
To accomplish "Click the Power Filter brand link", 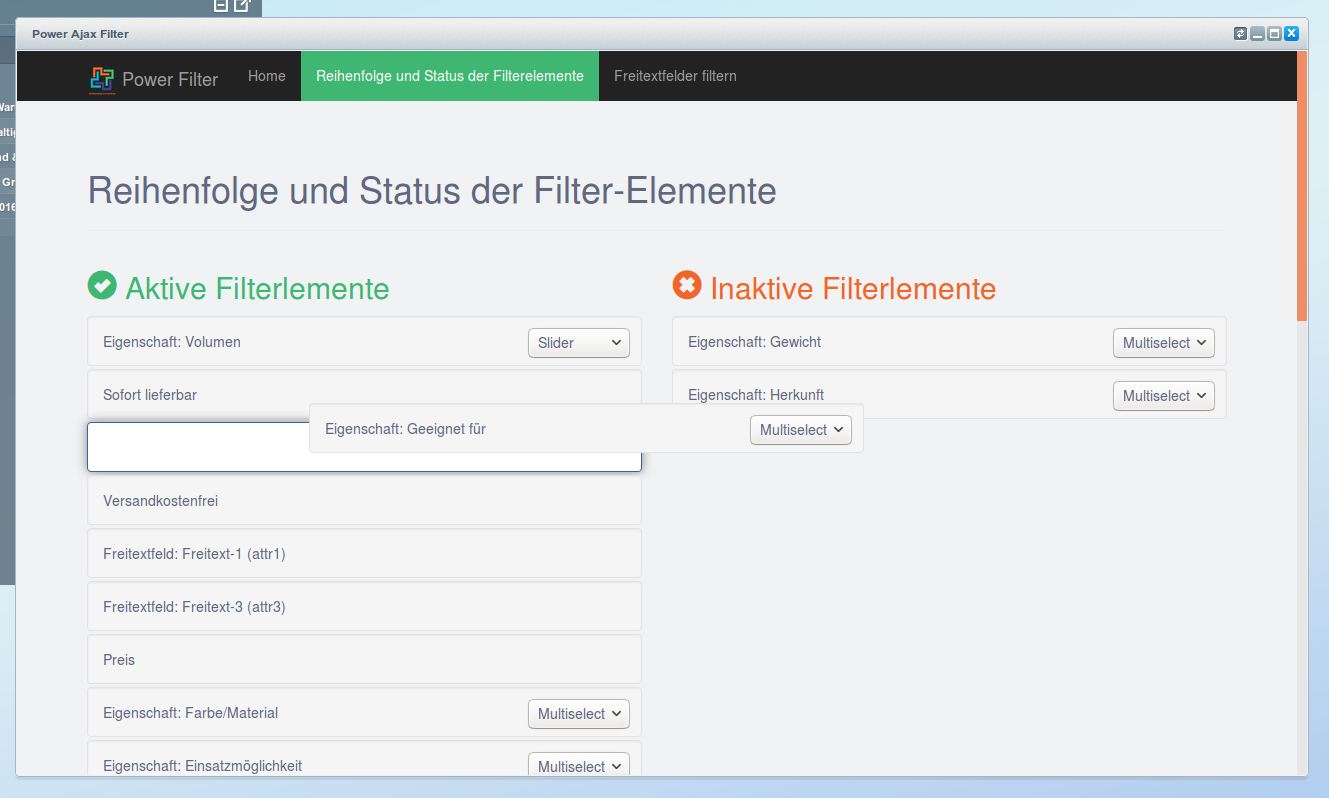I will point(170,79).
